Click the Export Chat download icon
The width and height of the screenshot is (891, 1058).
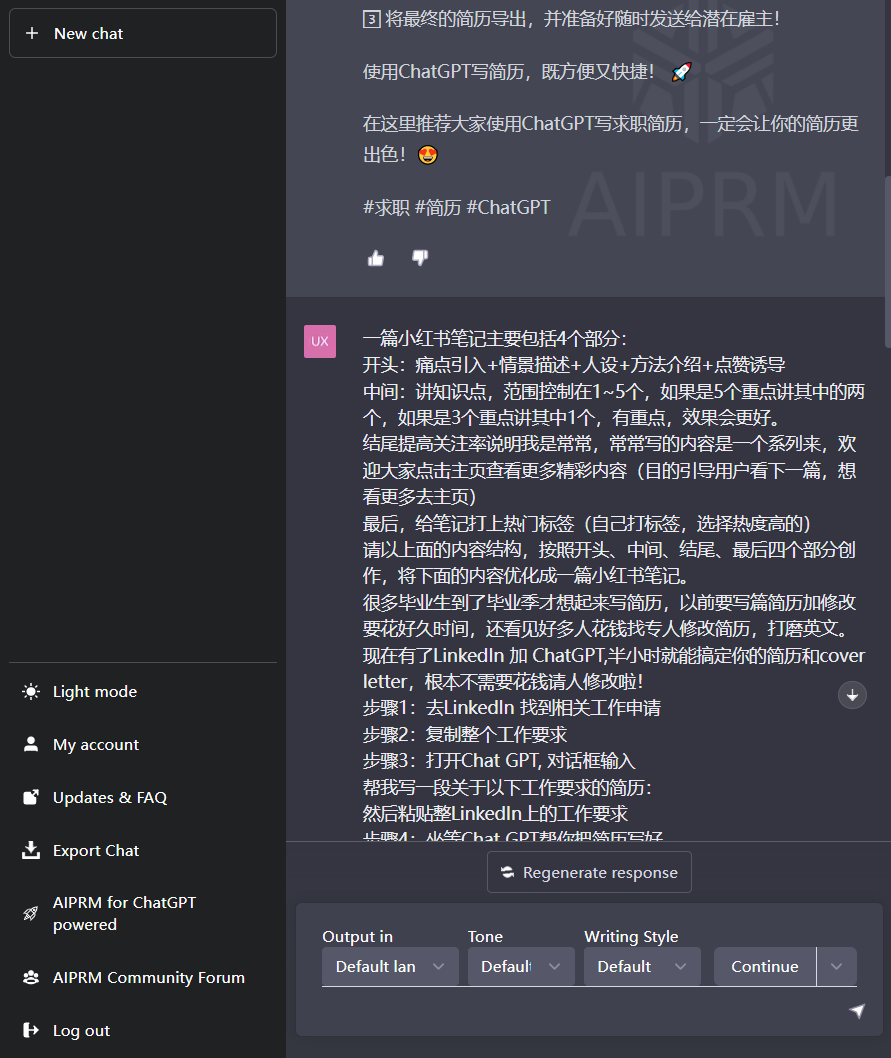(x=29, y=850)
